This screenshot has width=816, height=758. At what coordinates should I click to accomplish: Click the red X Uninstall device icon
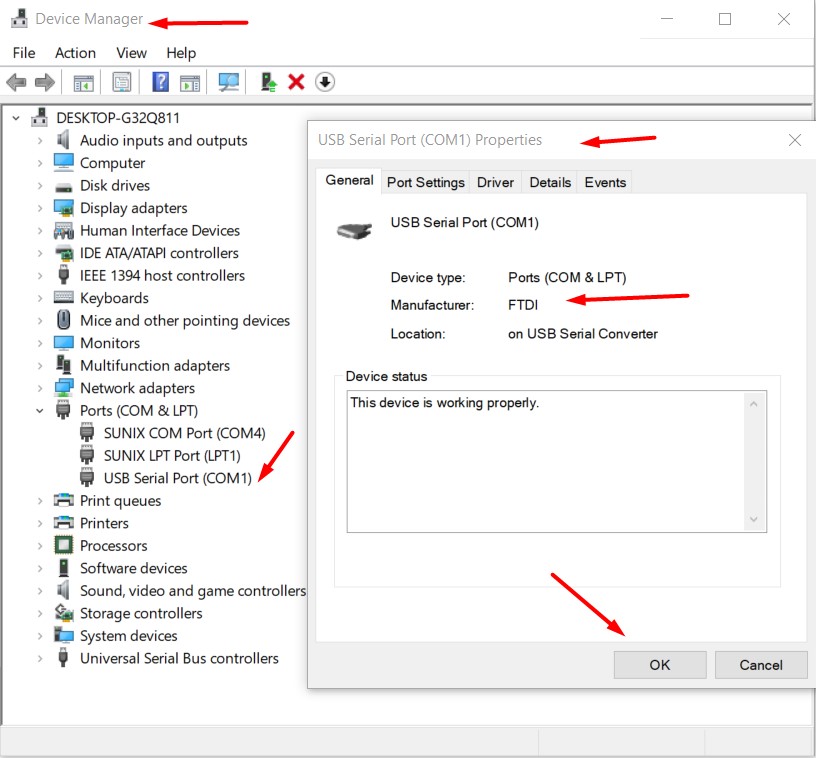tap(296, 82)
